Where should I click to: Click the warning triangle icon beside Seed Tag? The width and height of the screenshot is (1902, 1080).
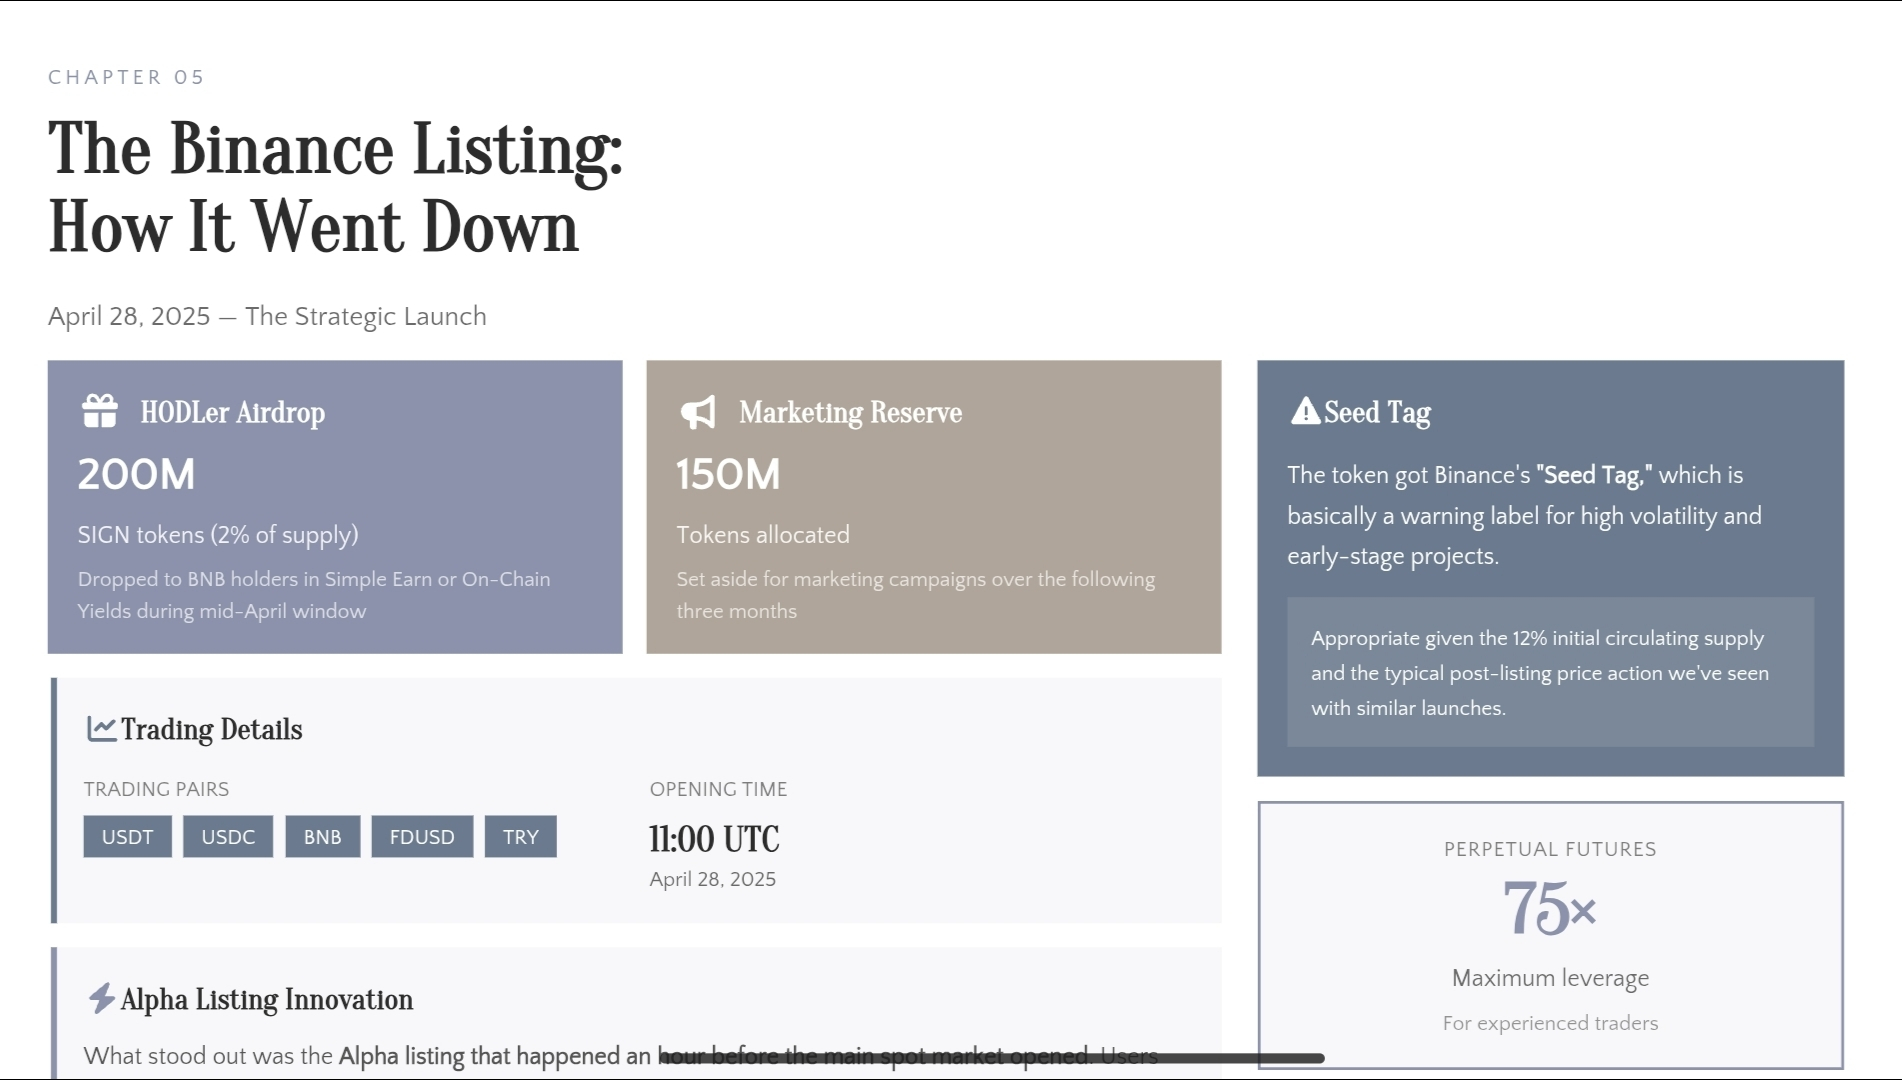tap(1305, 411)
